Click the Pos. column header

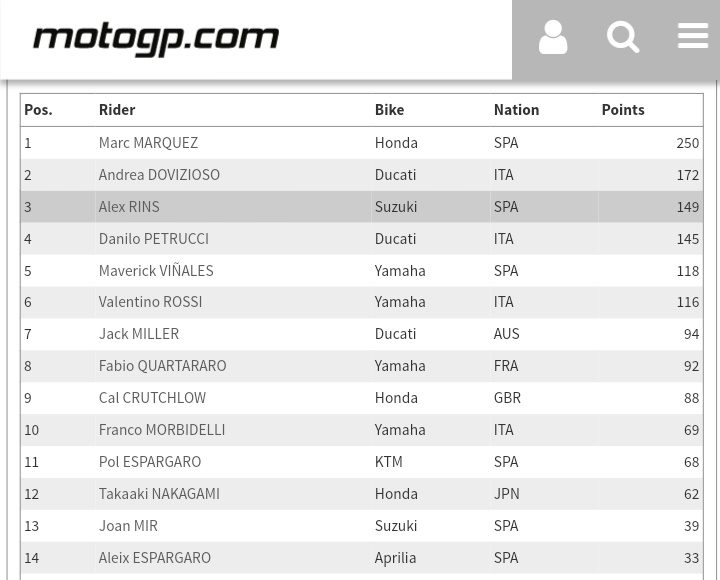[38, 110]
